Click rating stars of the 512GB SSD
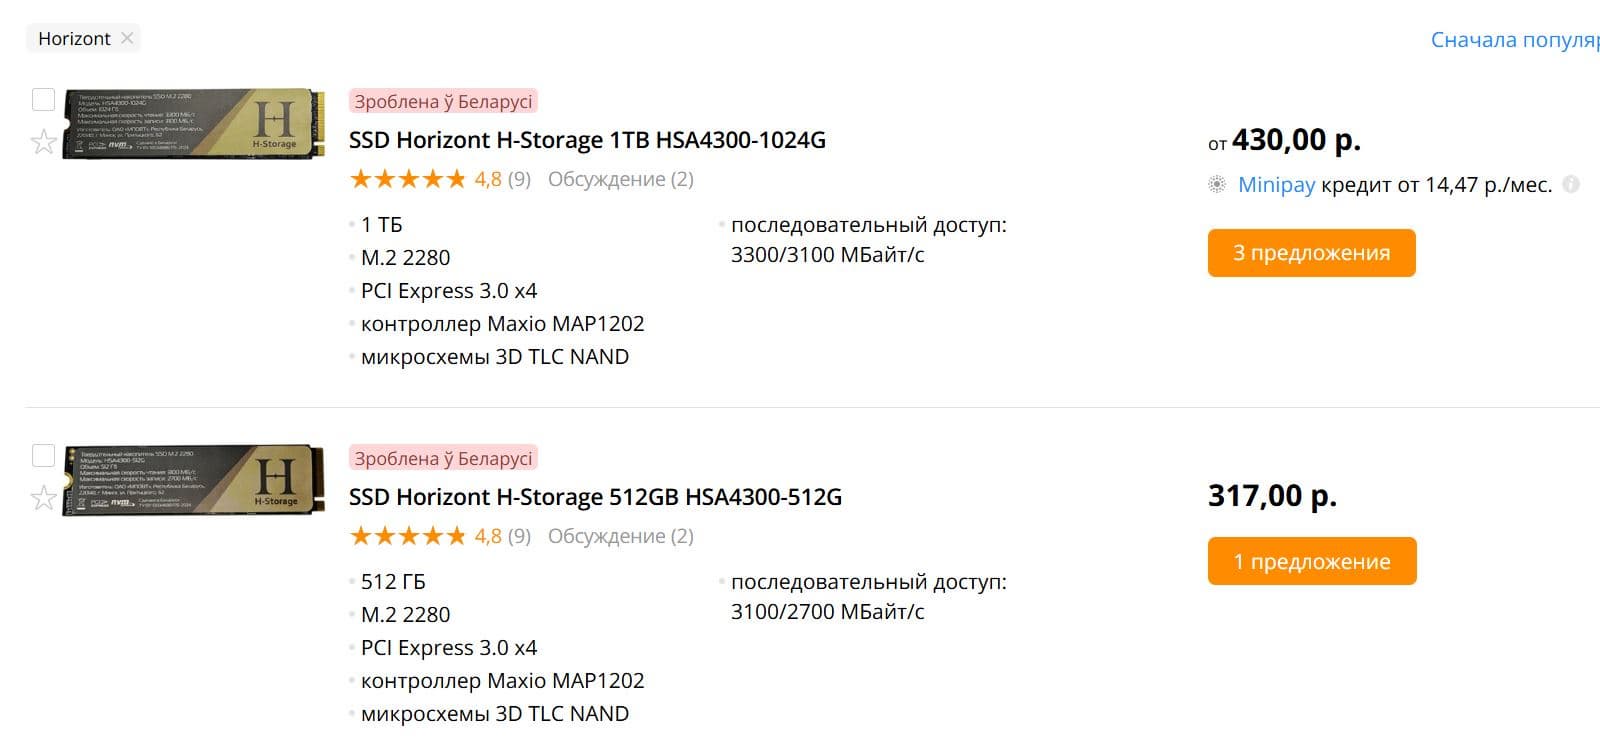Image resolution: width=1600 pixels, height=748 pixels. (x=408, y=537)
